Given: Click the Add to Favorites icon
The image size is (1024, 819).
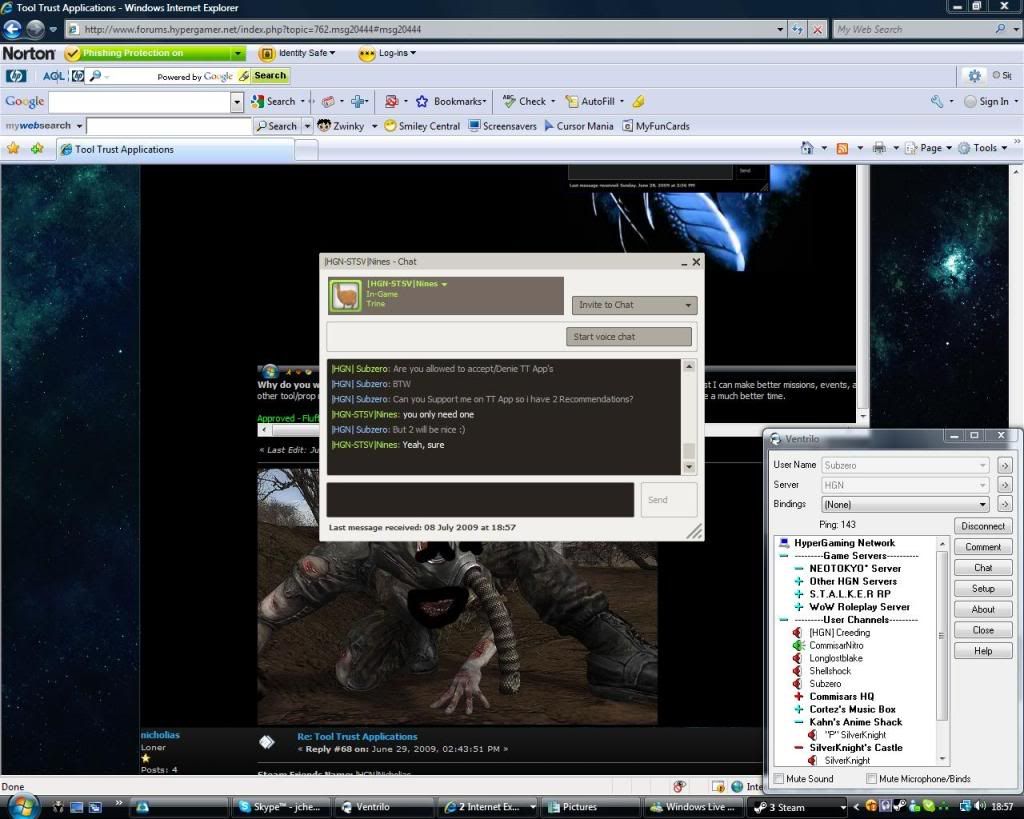Looking at the screenshot, I should point(37,149).
